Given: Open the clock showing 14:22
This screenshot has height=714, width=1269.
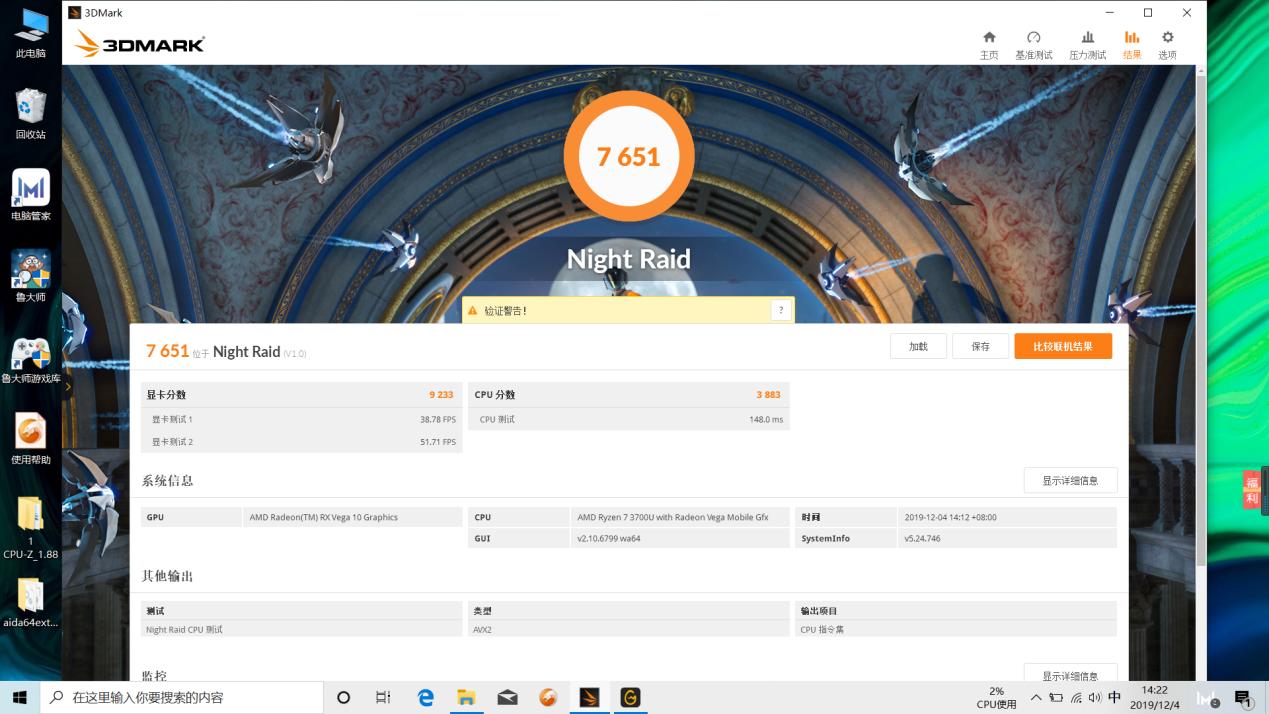Looking at the screenshot, I should click(1154, 698).
